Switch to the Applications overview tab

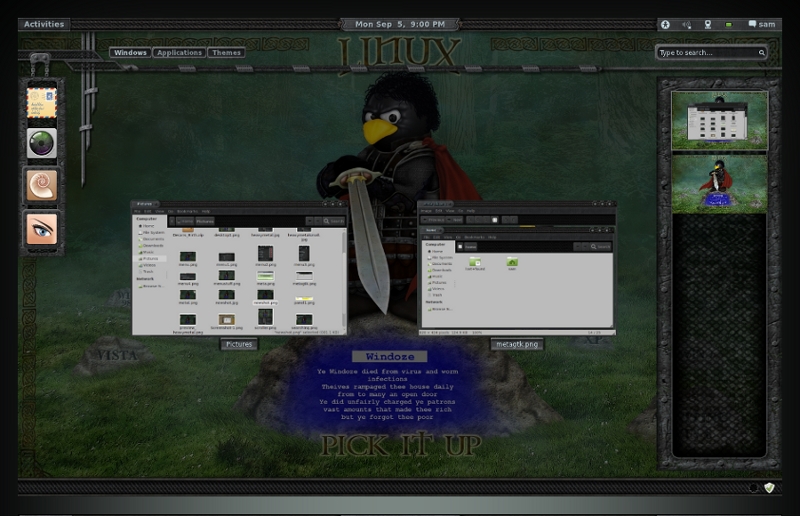[x=179, y=53]
